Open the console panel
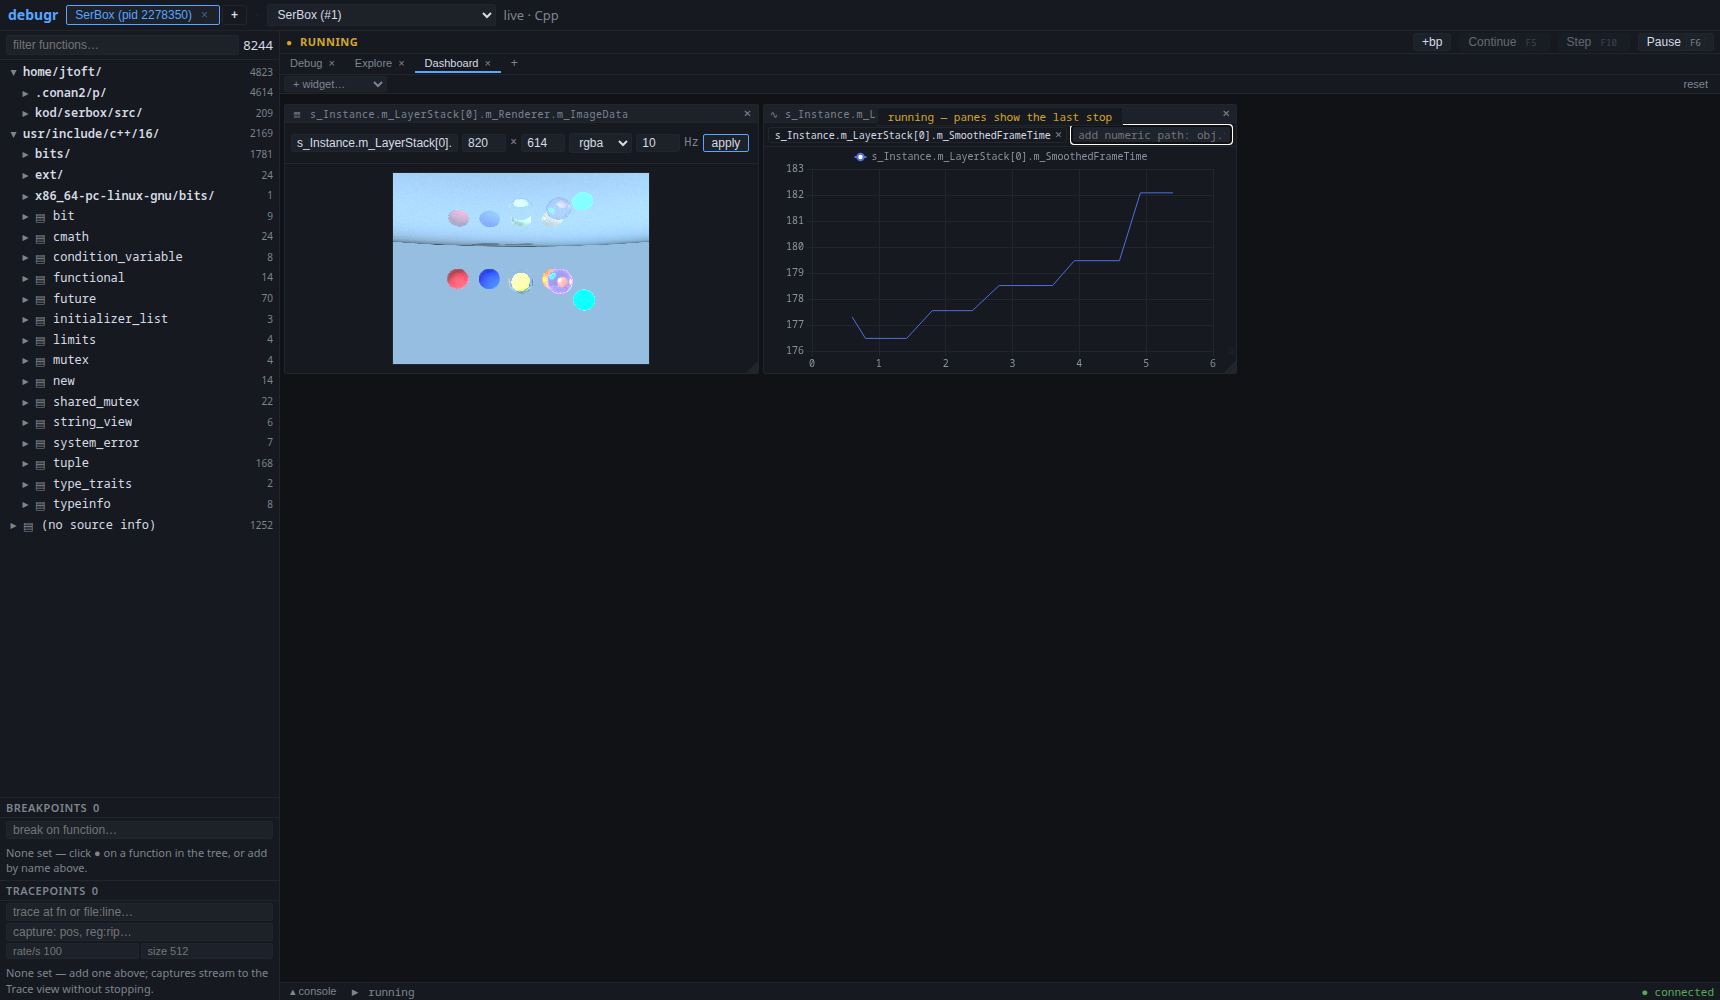Viewport: 1720px width, 1000px height. click(x=313, y=992)
